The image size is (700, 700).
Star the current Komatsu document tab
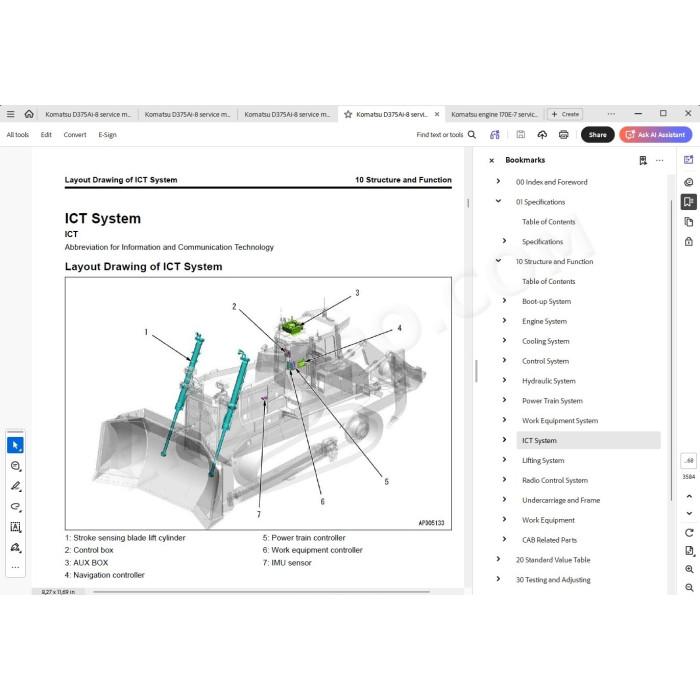point(348,115)
